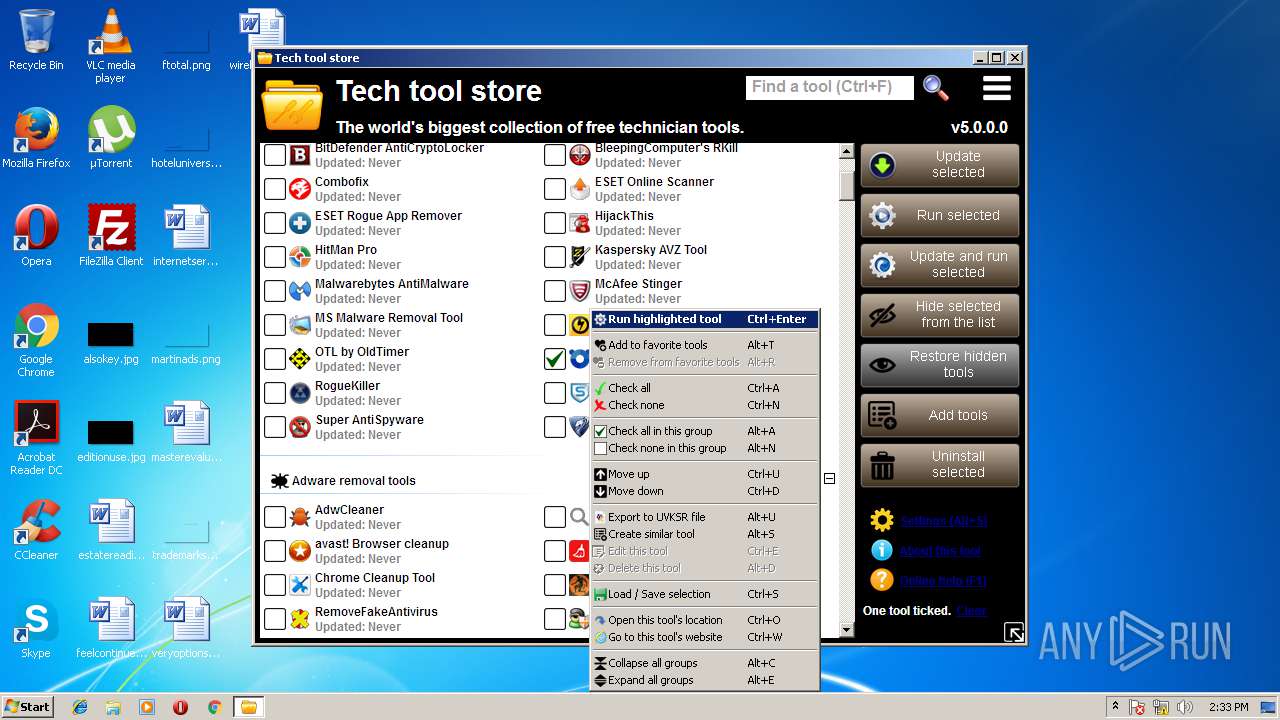
Task: Select Go to this tool's website
Action: [705, 637]
